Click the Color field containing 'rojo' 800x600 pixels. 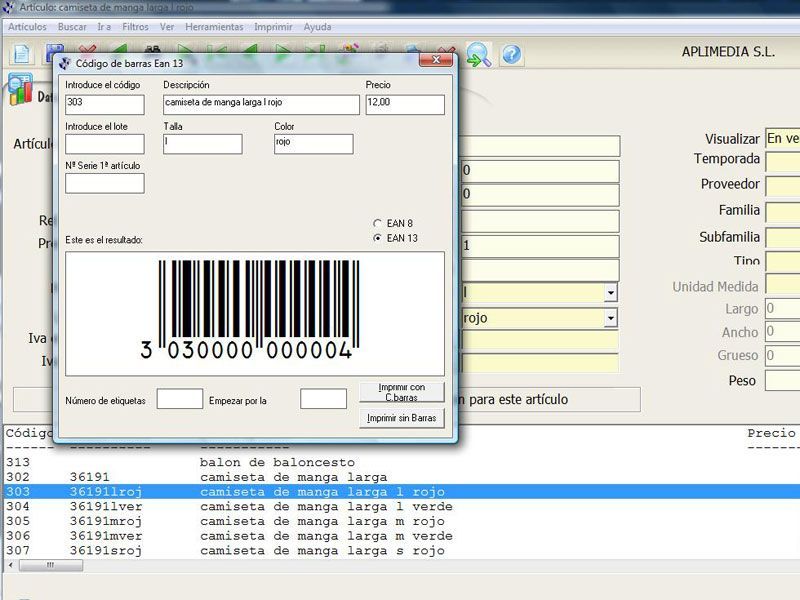point(314,144)
